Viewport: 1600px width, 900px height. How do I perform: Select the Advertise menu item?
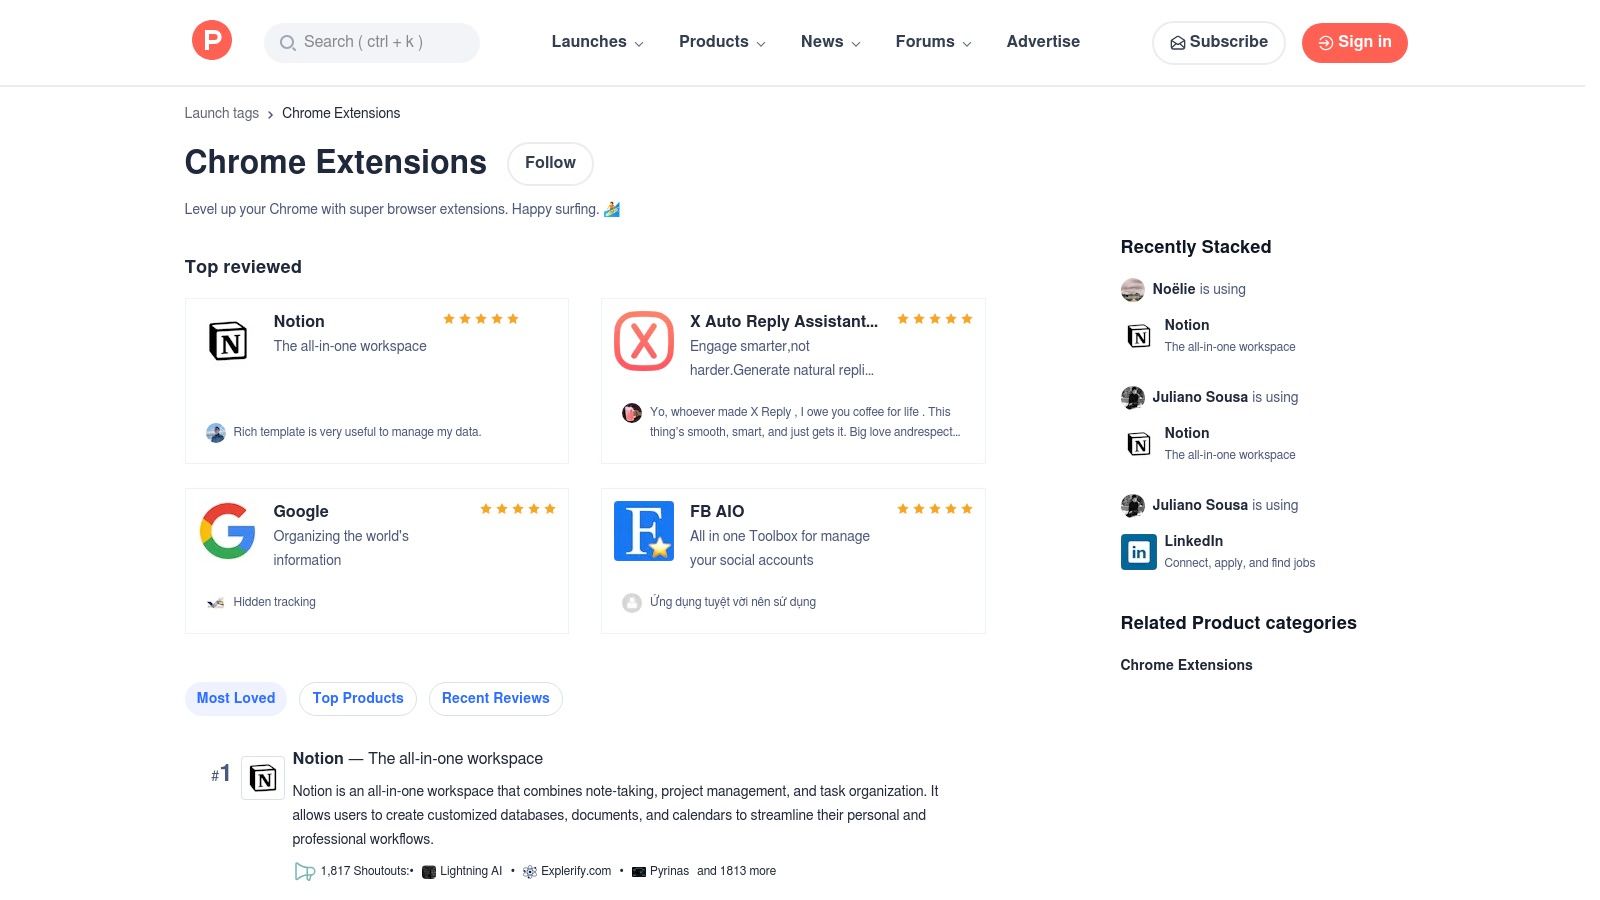(x=1043, y=42)
